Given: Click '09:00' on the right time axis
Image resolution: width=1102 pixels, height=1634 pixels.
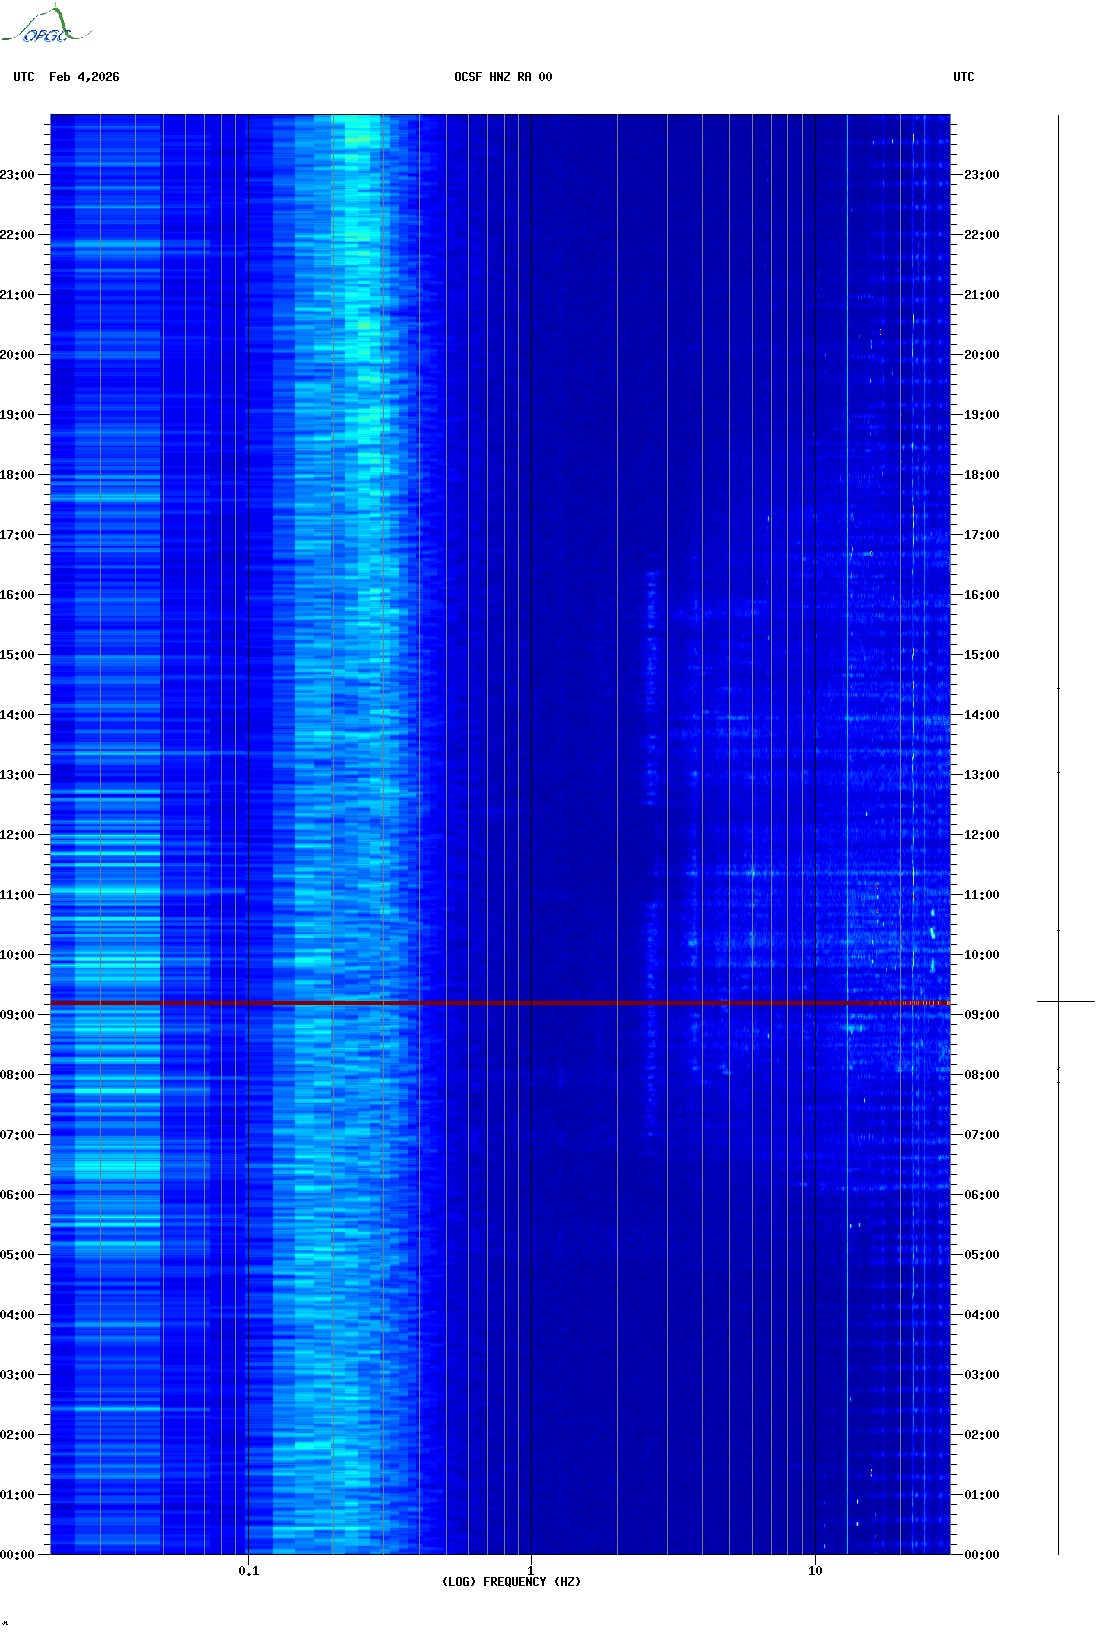Looking at the screenshot, I should point(982,1015).
